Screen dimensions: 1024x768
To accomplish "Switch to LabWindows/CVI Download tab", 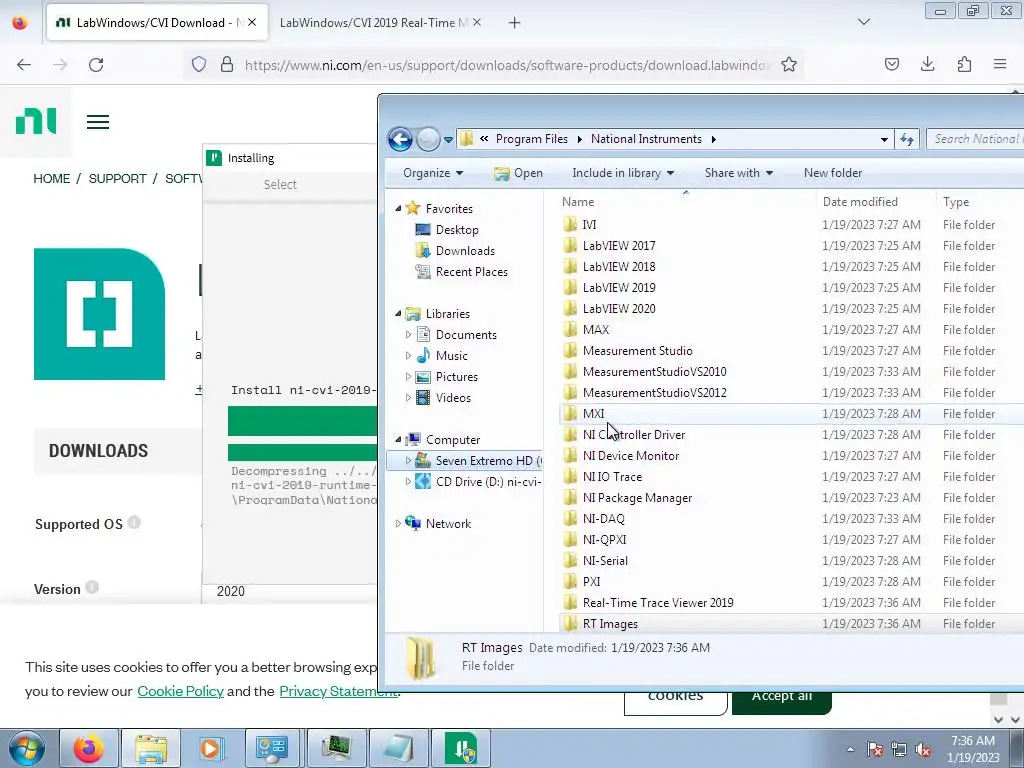I will point(157,23).
